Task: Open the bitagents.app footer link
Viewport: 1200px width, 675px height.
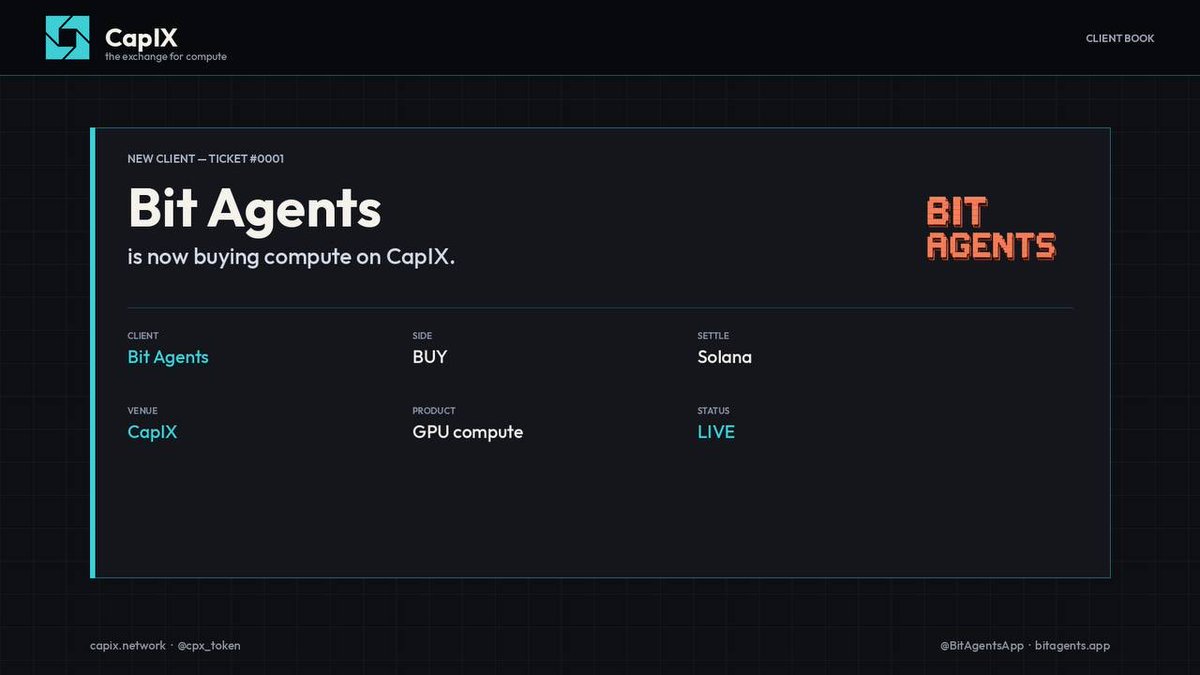Action: [1072, 646]
